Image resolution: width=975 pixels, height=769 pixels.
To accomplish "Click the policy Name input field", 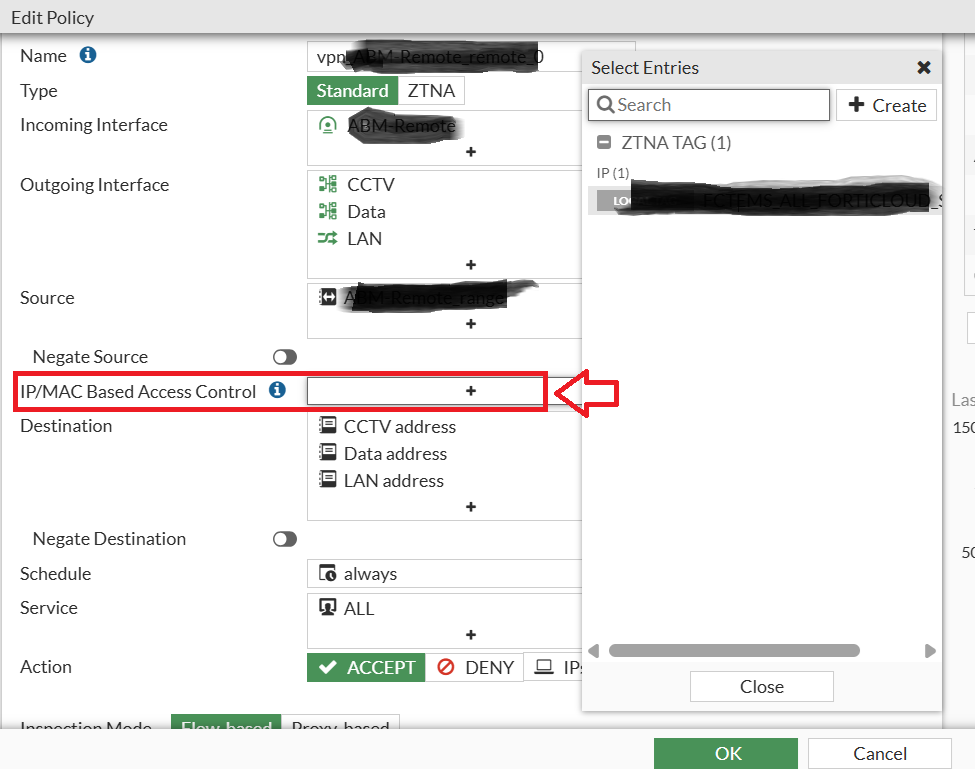I will [x=444, y=57].
